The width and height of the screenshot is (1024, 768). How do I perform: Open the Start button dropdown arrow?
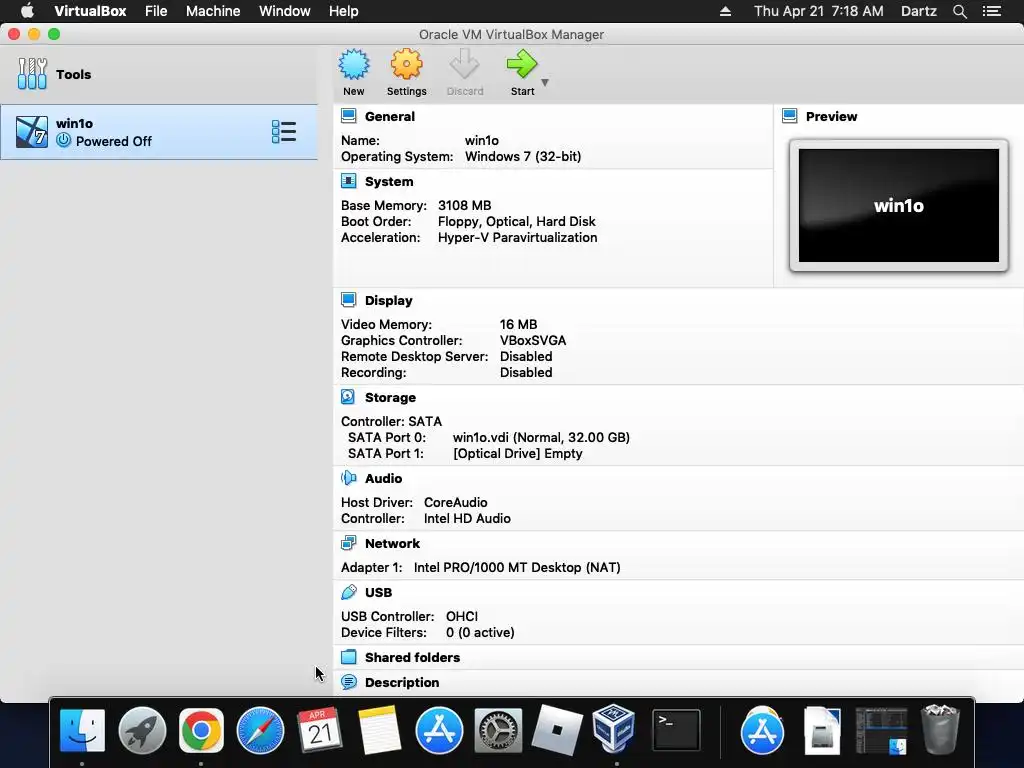(545, 83)
